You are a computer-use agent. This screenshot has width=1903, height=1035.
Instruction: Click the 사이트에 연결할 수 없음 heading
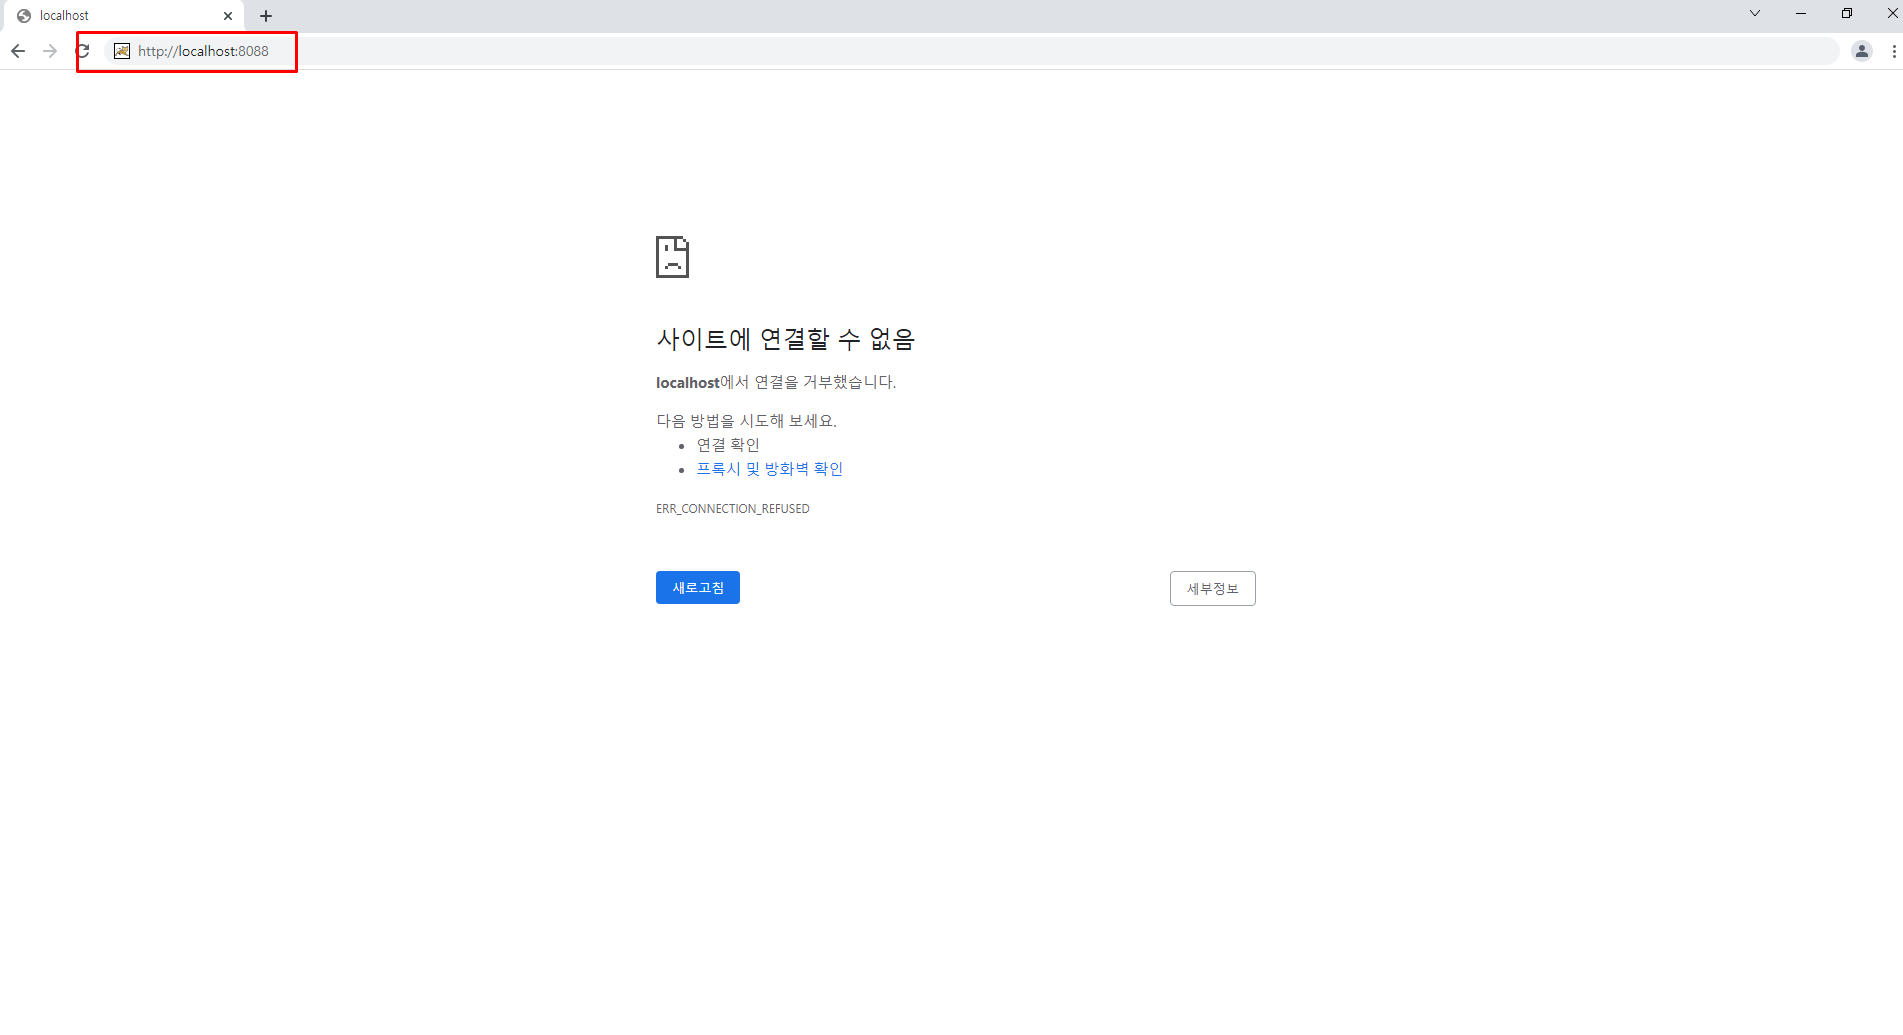point(786,339)
